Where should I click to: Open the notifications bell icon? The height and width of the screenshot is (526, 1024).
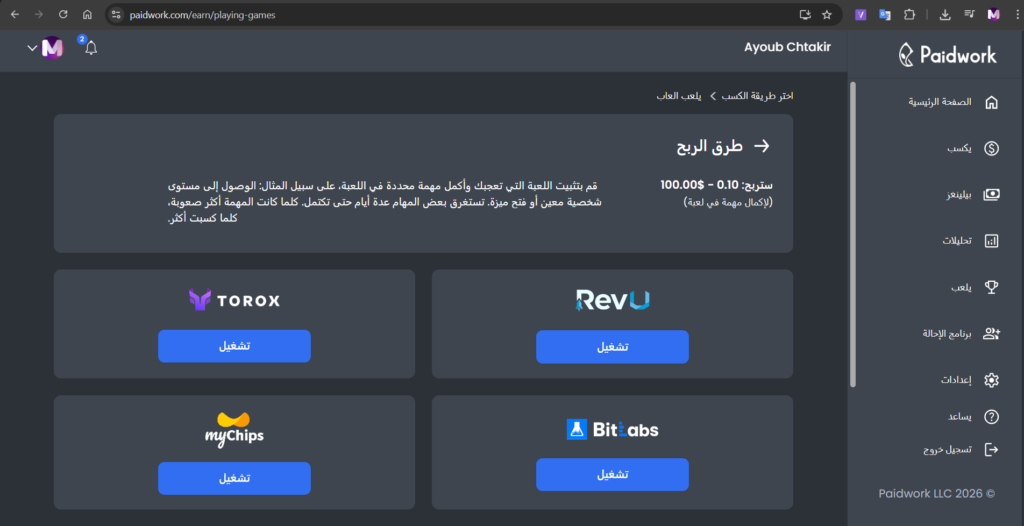[91, 48]
